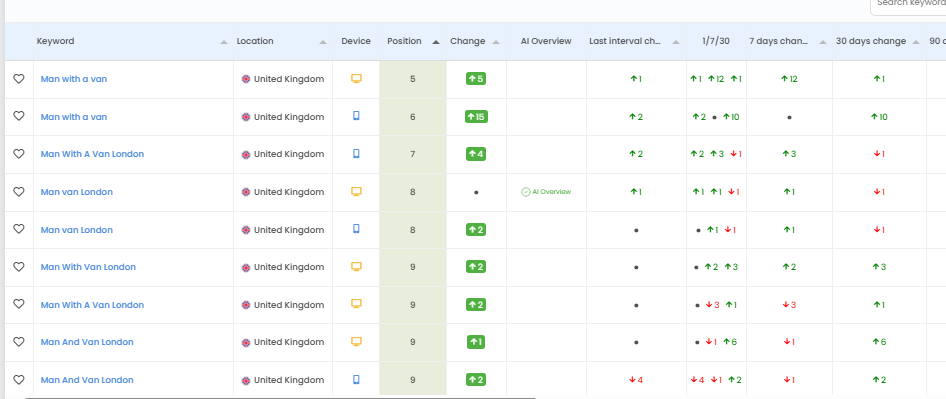
Task: Click desktop icon for Man And Van London
Action: tap(356, 342)
